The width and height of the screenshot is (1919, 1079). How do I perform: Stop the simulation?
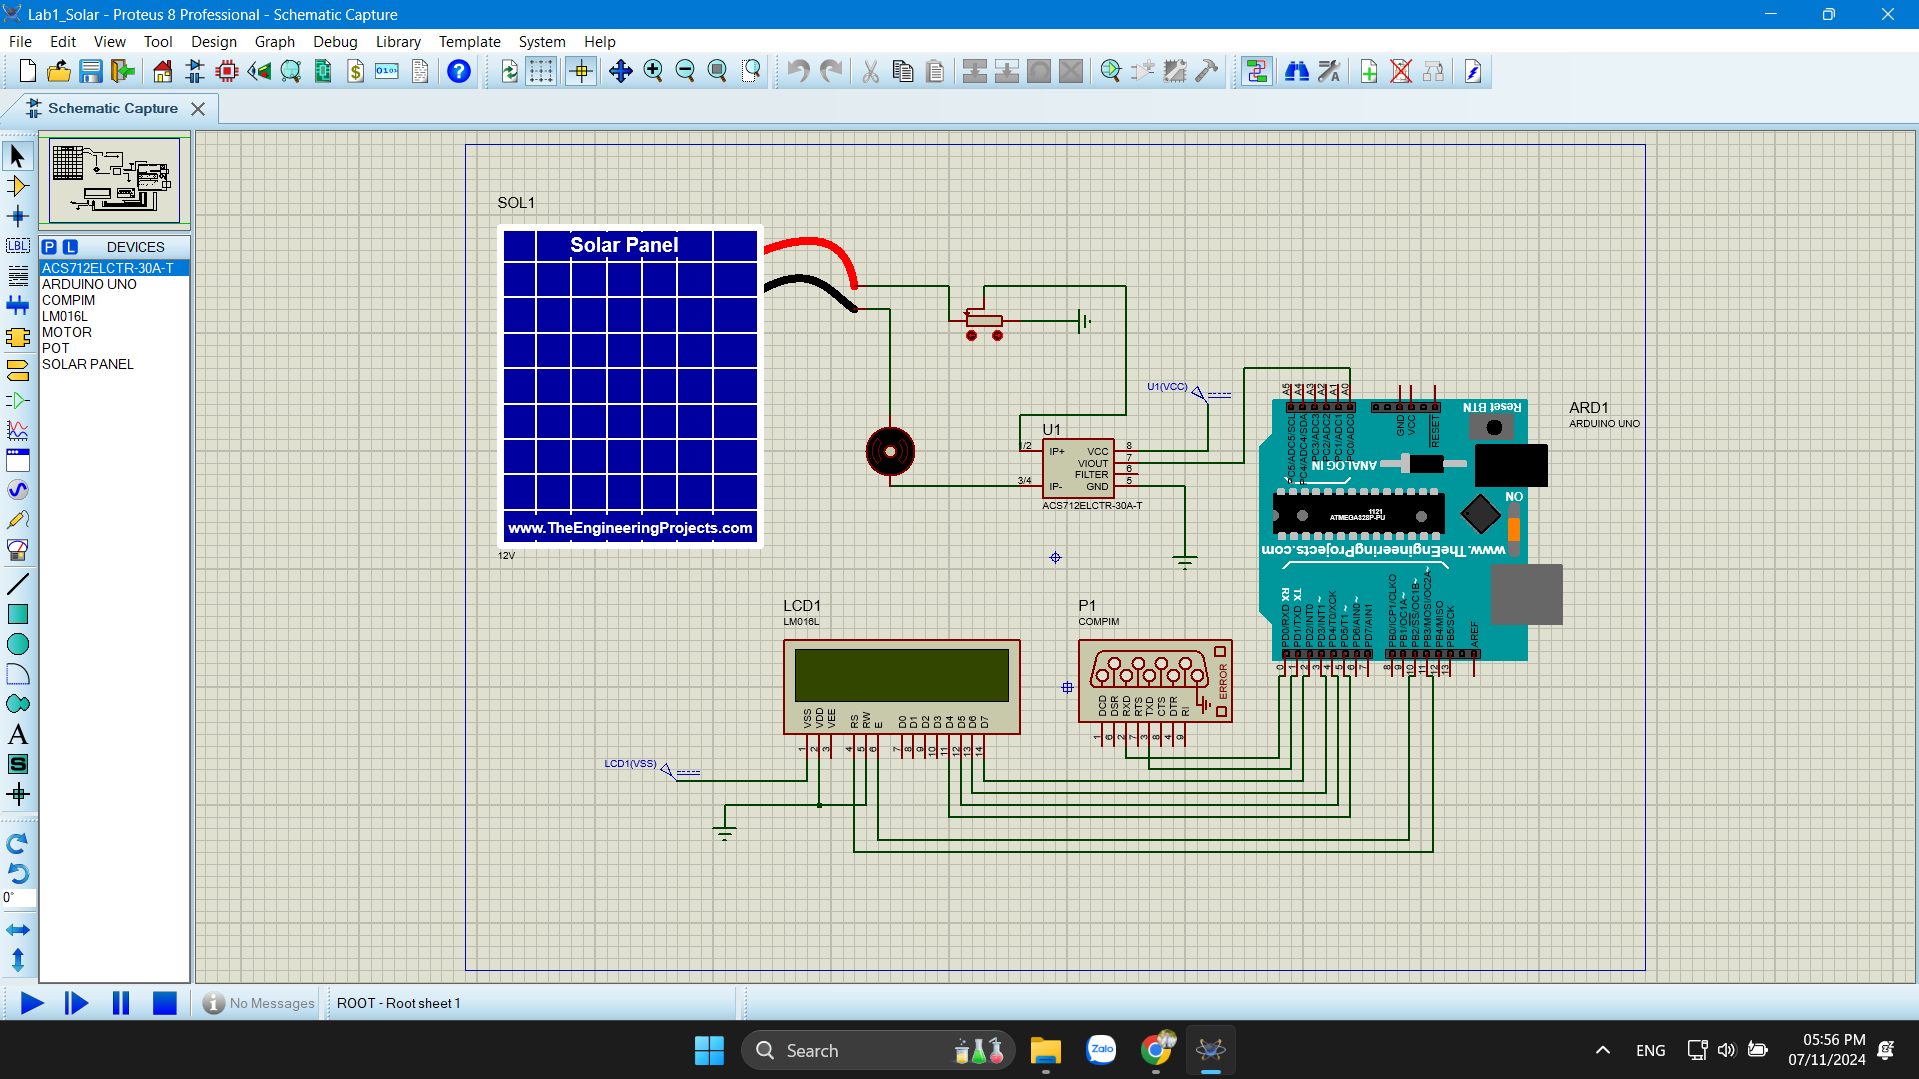165,1003
